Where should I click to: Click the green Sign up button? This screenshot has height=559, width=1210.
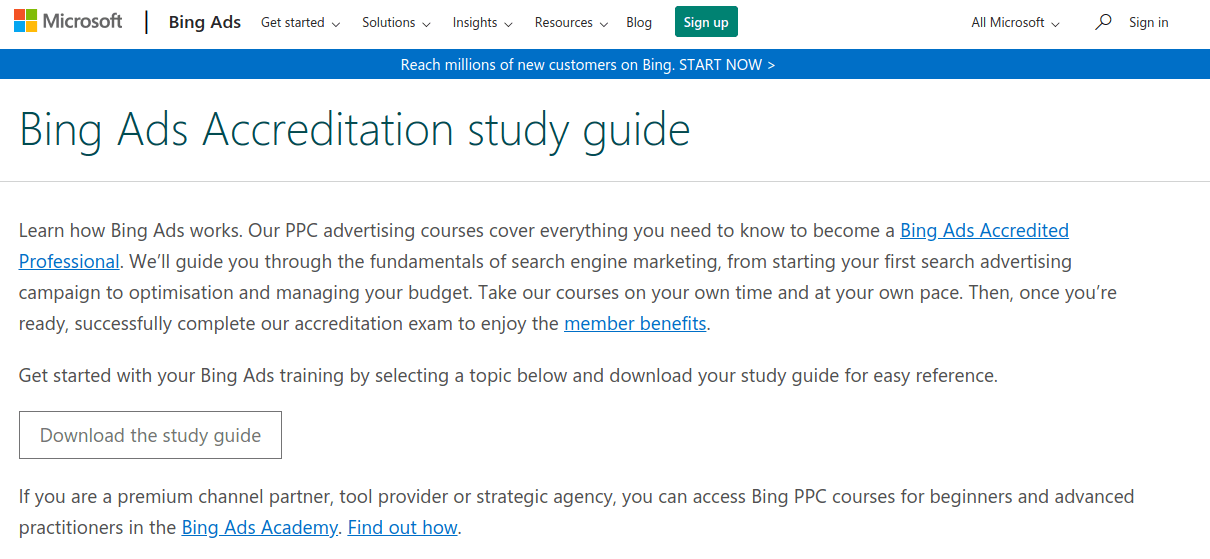tap(706, 22)
